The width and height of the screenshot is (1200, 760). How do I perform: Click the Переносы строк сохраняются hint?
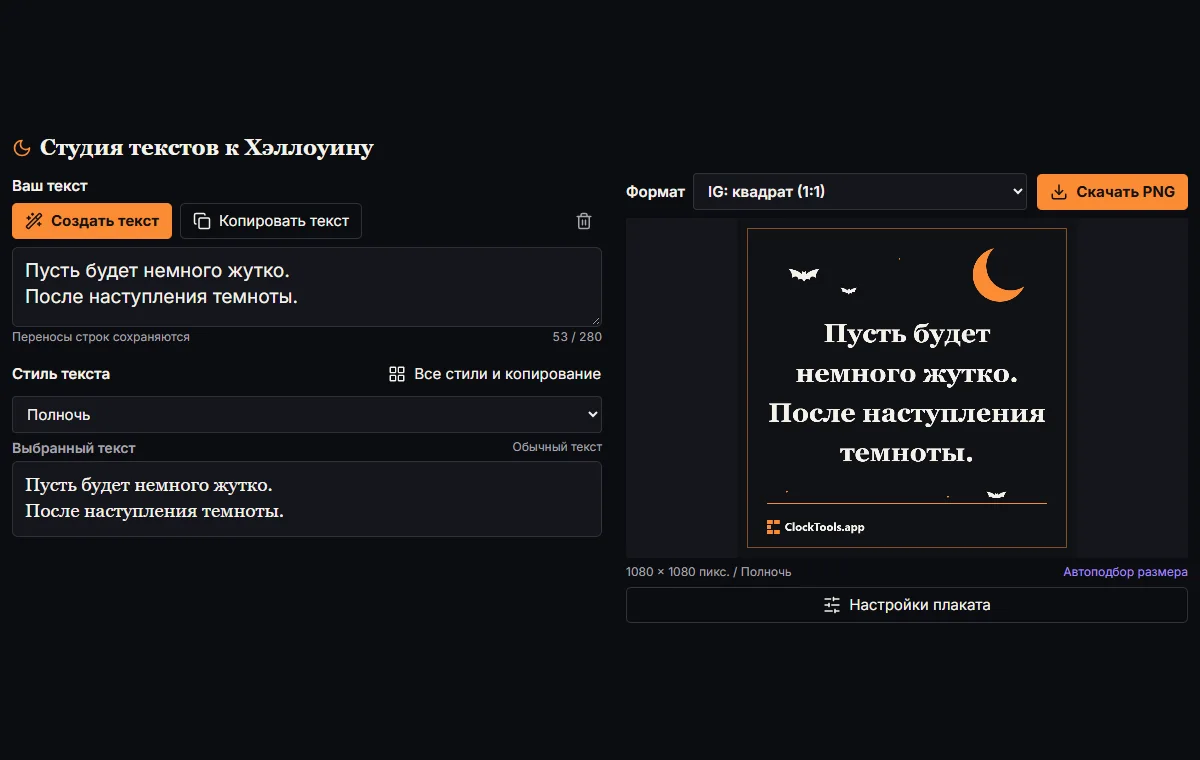(x=101, y=337)
